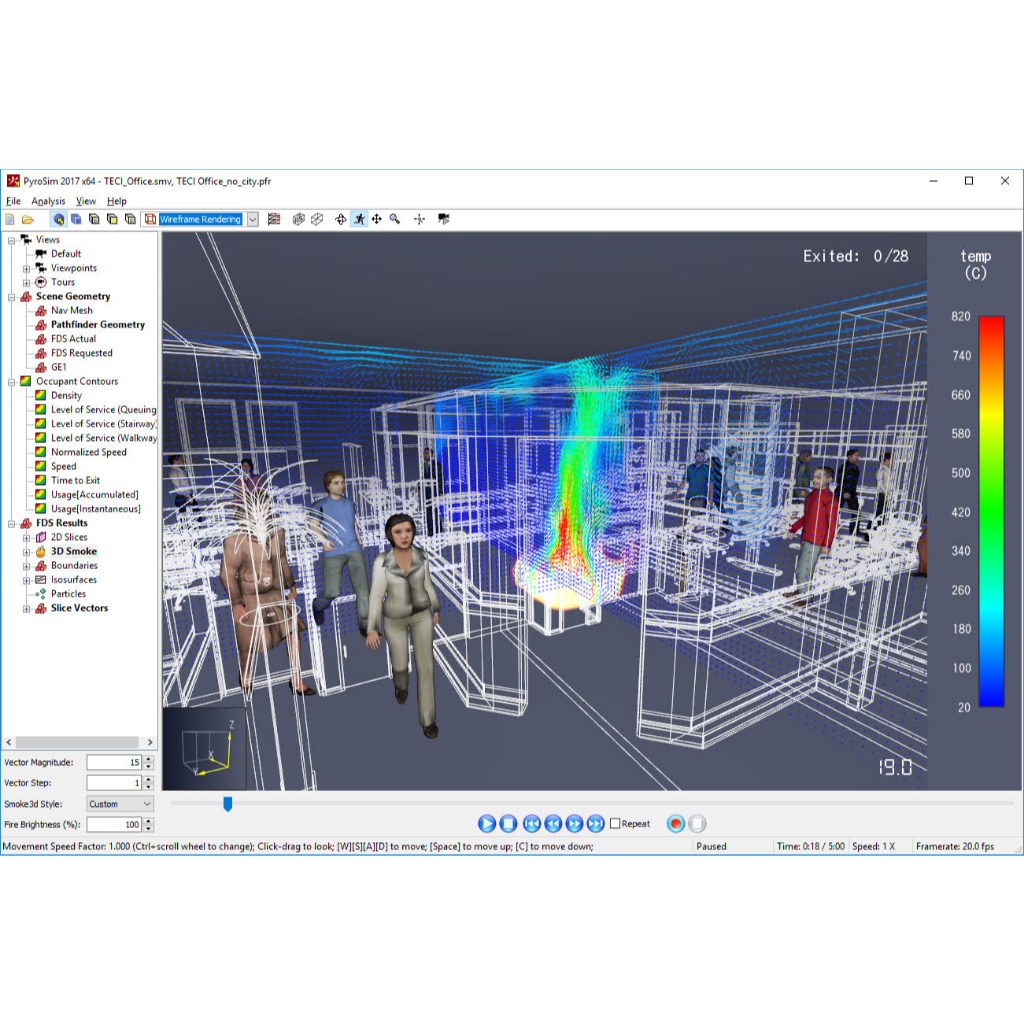This screenshot has height=1024, width=1024.
Task: Open the rendering mode dropdown arrow
Action: pos(253,219)
